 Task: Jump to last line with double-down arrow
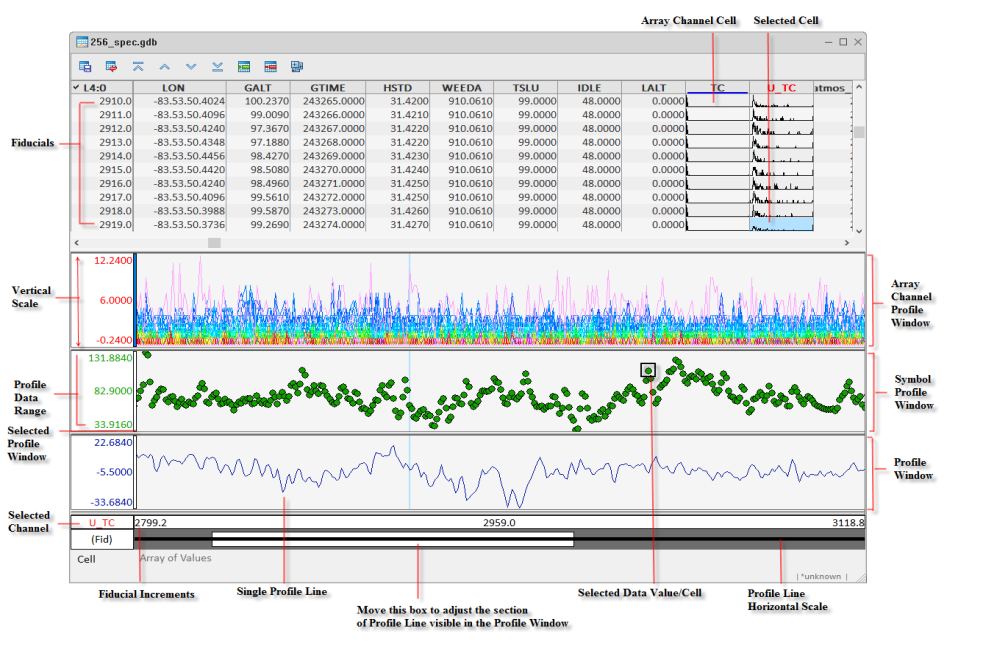click(218, 67)
